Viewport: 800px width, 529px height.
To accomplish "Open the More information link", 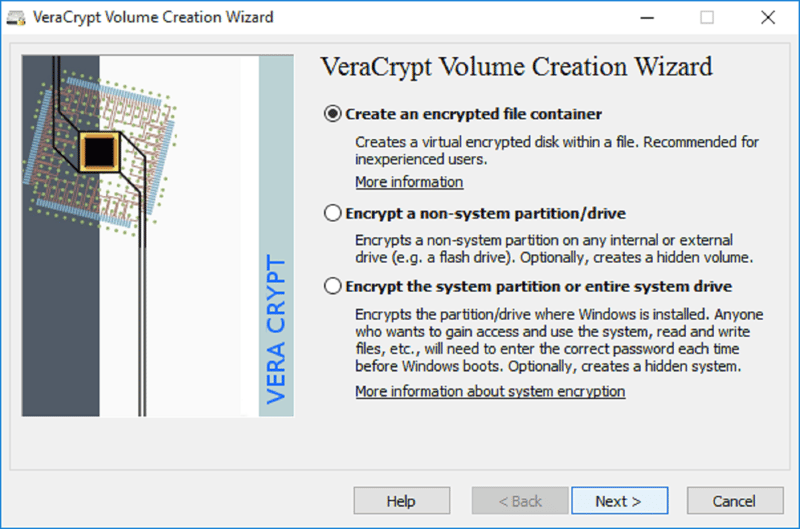I will 409,182.
